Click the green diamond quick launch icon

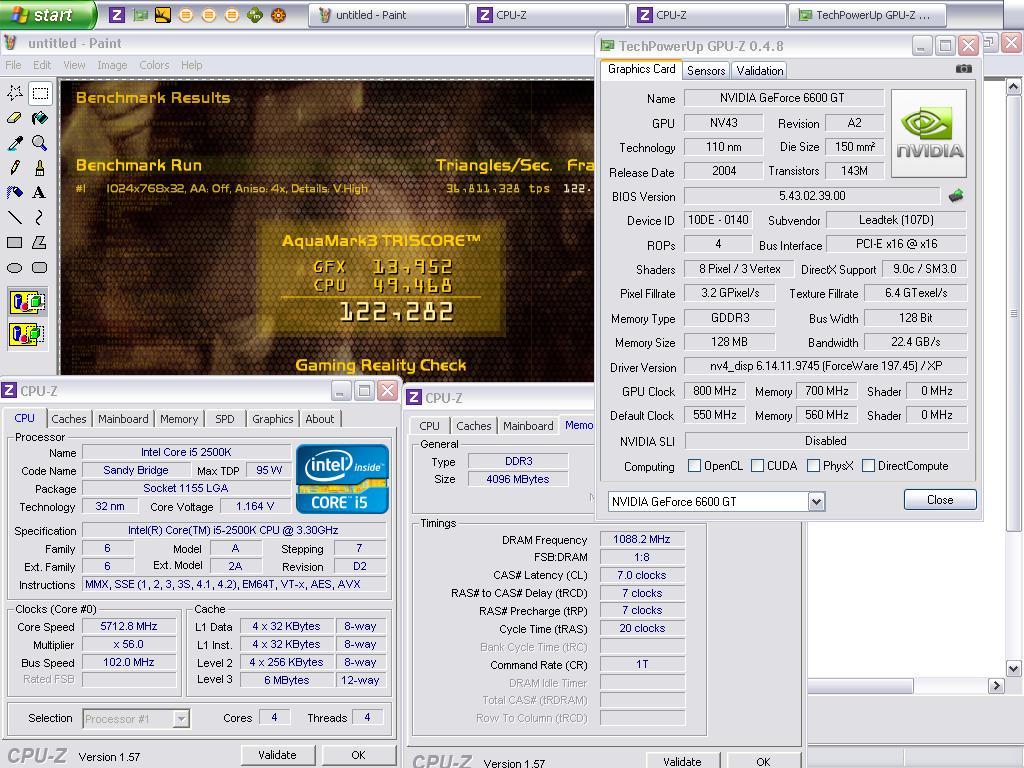pos(255,14)
